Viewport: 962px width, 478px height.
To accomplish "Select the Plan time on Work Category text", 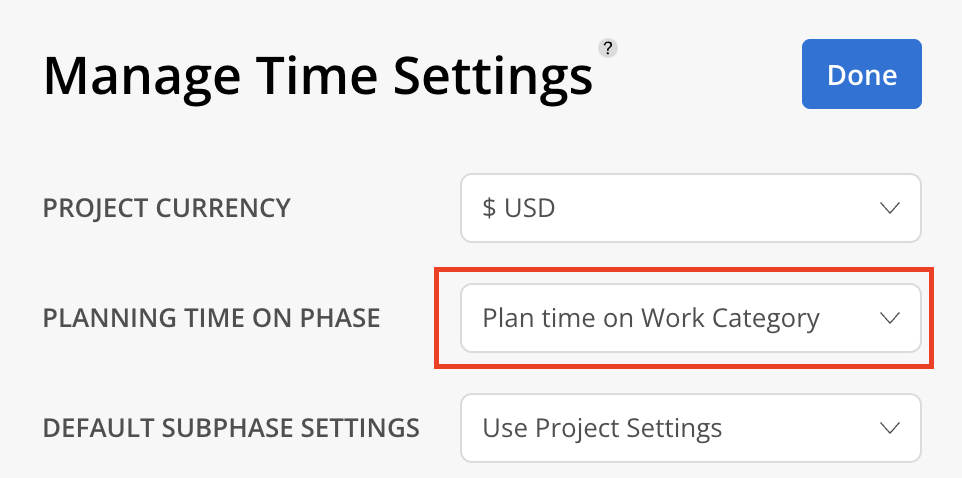I will tap(651, 318).
